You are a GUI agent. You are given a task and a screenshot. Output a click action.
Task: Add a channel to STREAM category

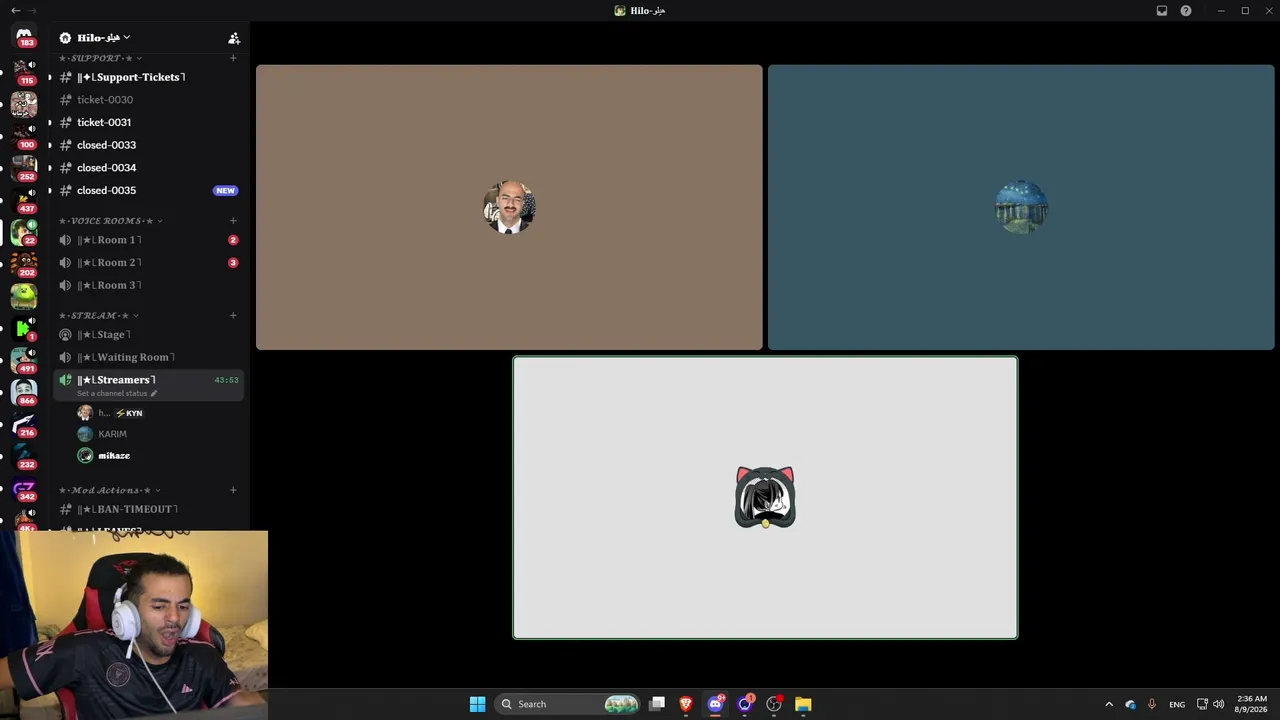pos(233,316)
